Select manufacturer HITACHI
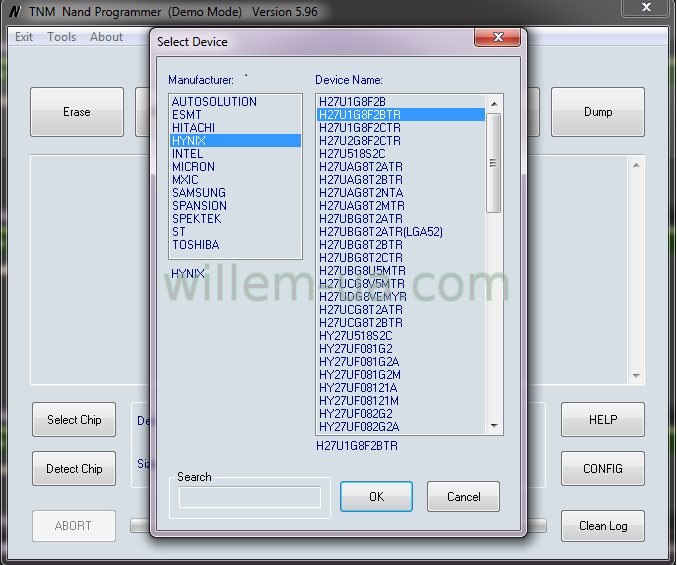This screenshot has width=677, height=565. (x=236, y=128)
